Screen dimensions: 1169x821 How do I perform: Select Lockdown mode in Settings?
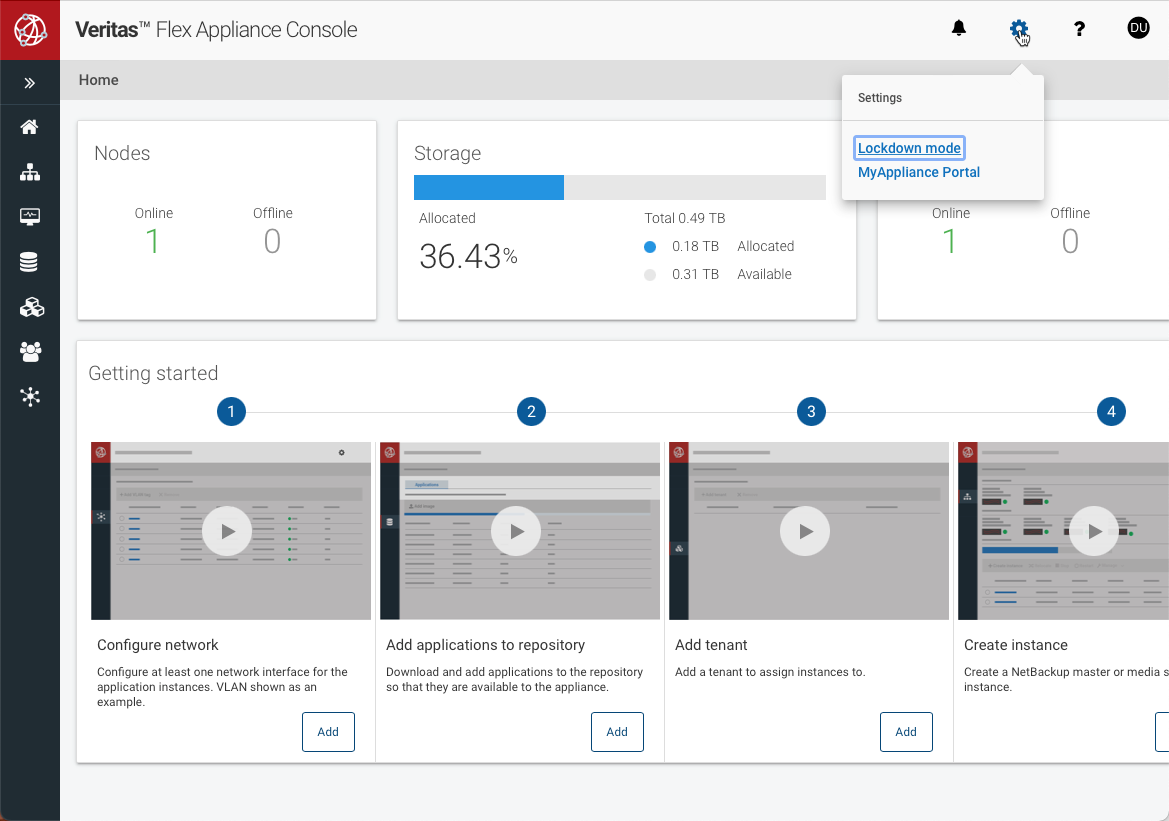coord(910,148)
